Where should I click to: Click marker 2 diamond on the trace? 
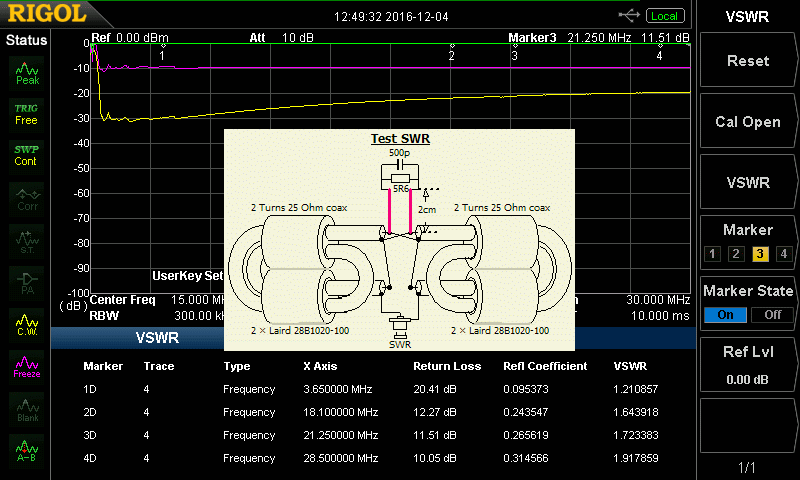(x=452, y=46)
